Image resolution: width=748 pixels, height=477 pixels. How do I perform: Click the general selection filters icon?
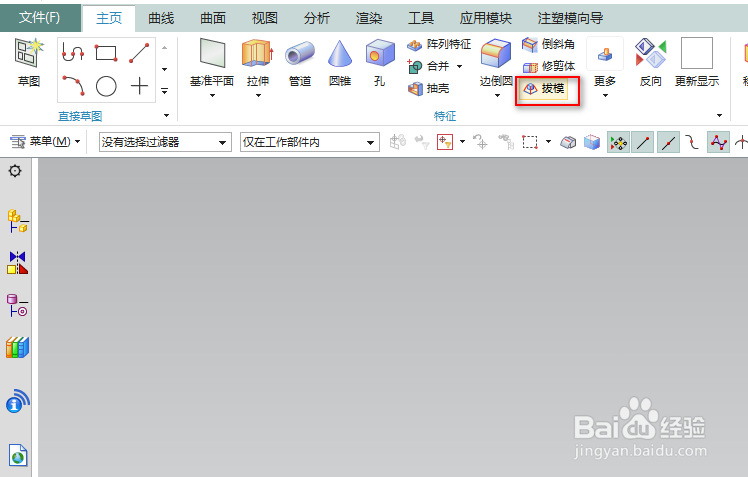coord(445,142)
